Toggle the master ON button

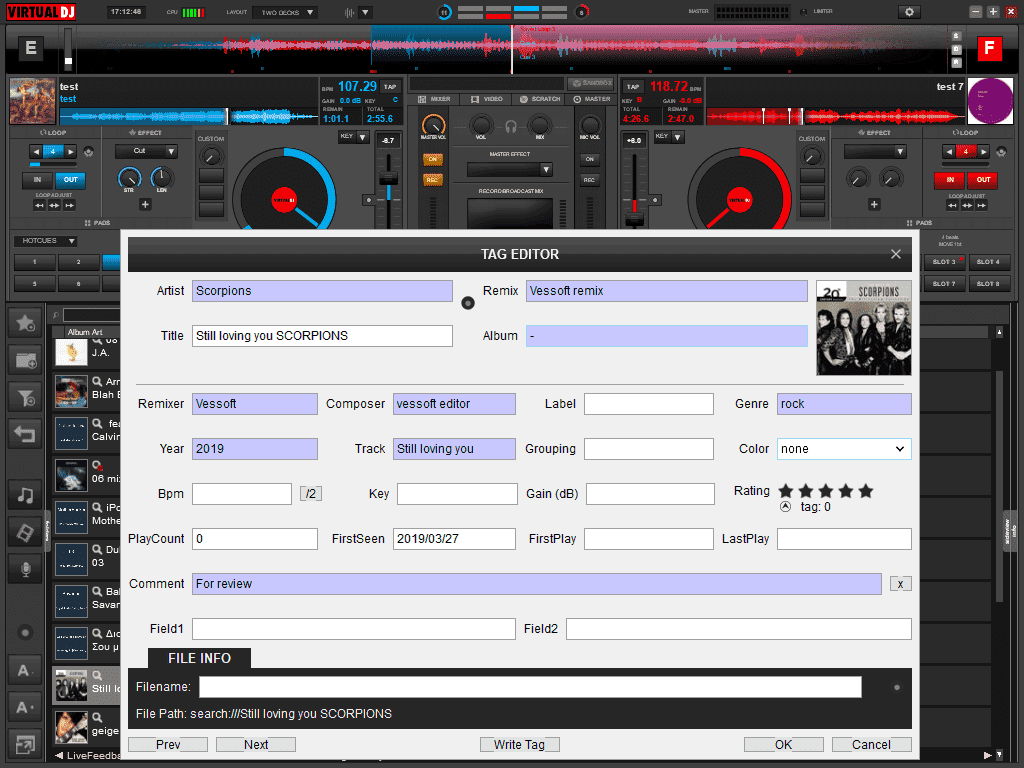coord(432,159)
